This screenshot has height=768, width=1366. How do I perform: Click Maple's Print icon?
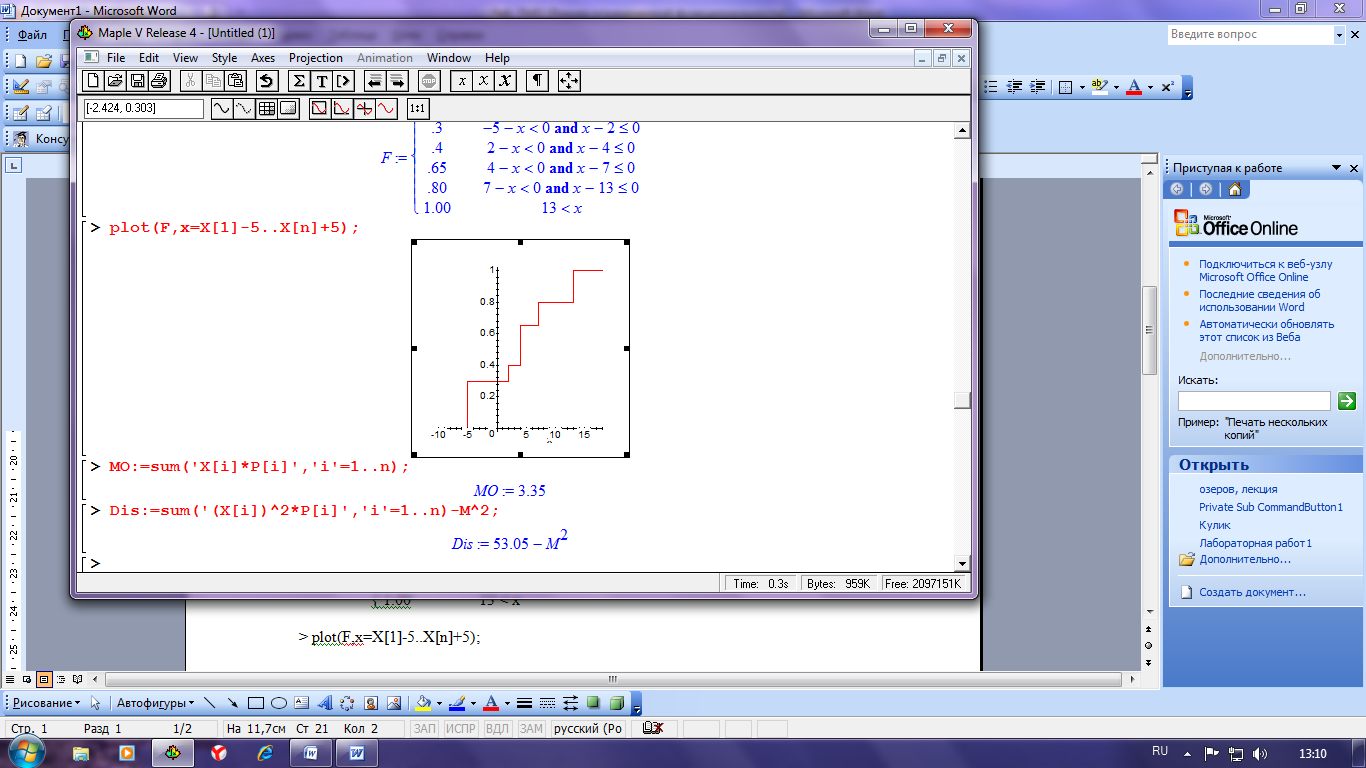coord(159,81)
